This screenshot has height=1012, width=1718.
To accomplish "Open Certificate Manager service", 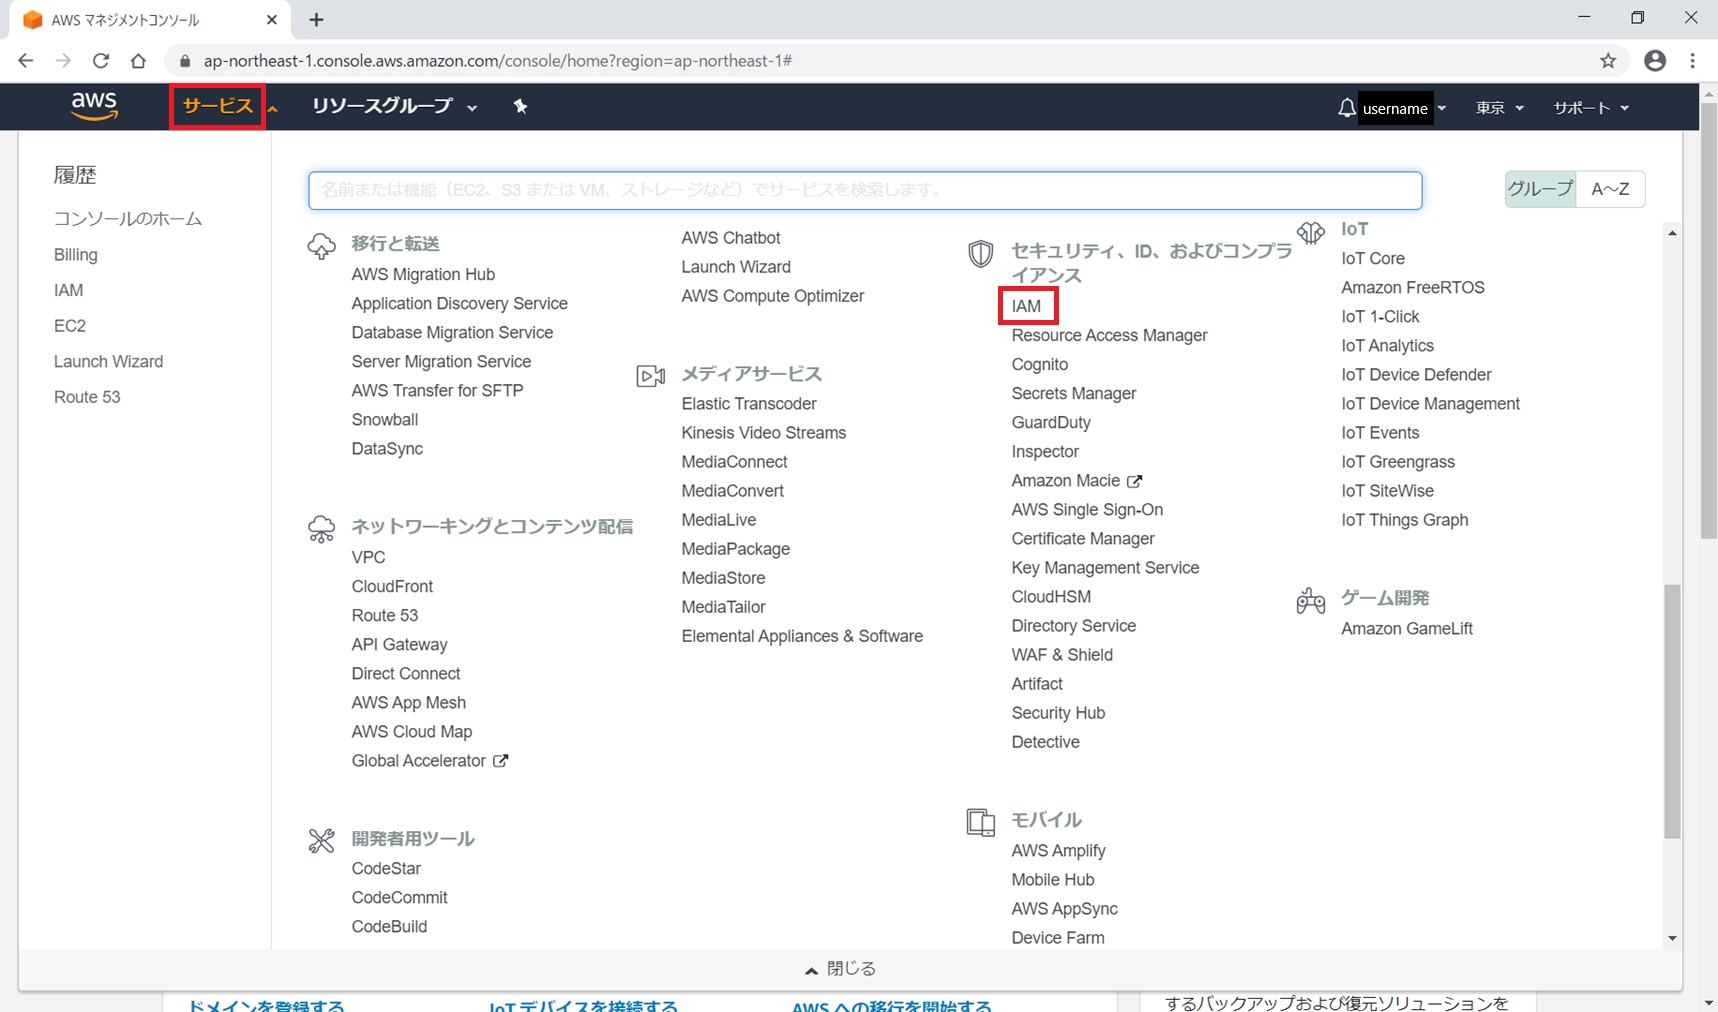I will pos(1083,538).
